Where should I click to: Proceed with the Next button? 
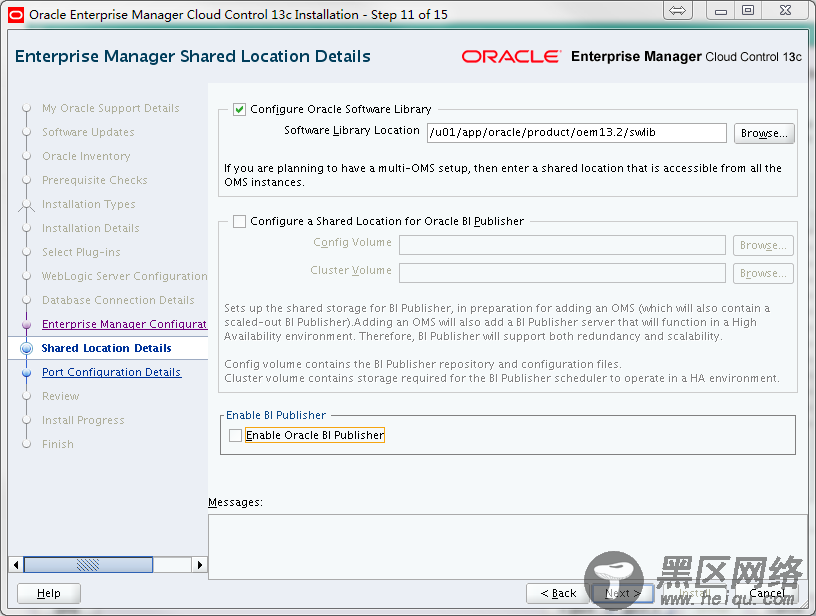click(622, 593)
